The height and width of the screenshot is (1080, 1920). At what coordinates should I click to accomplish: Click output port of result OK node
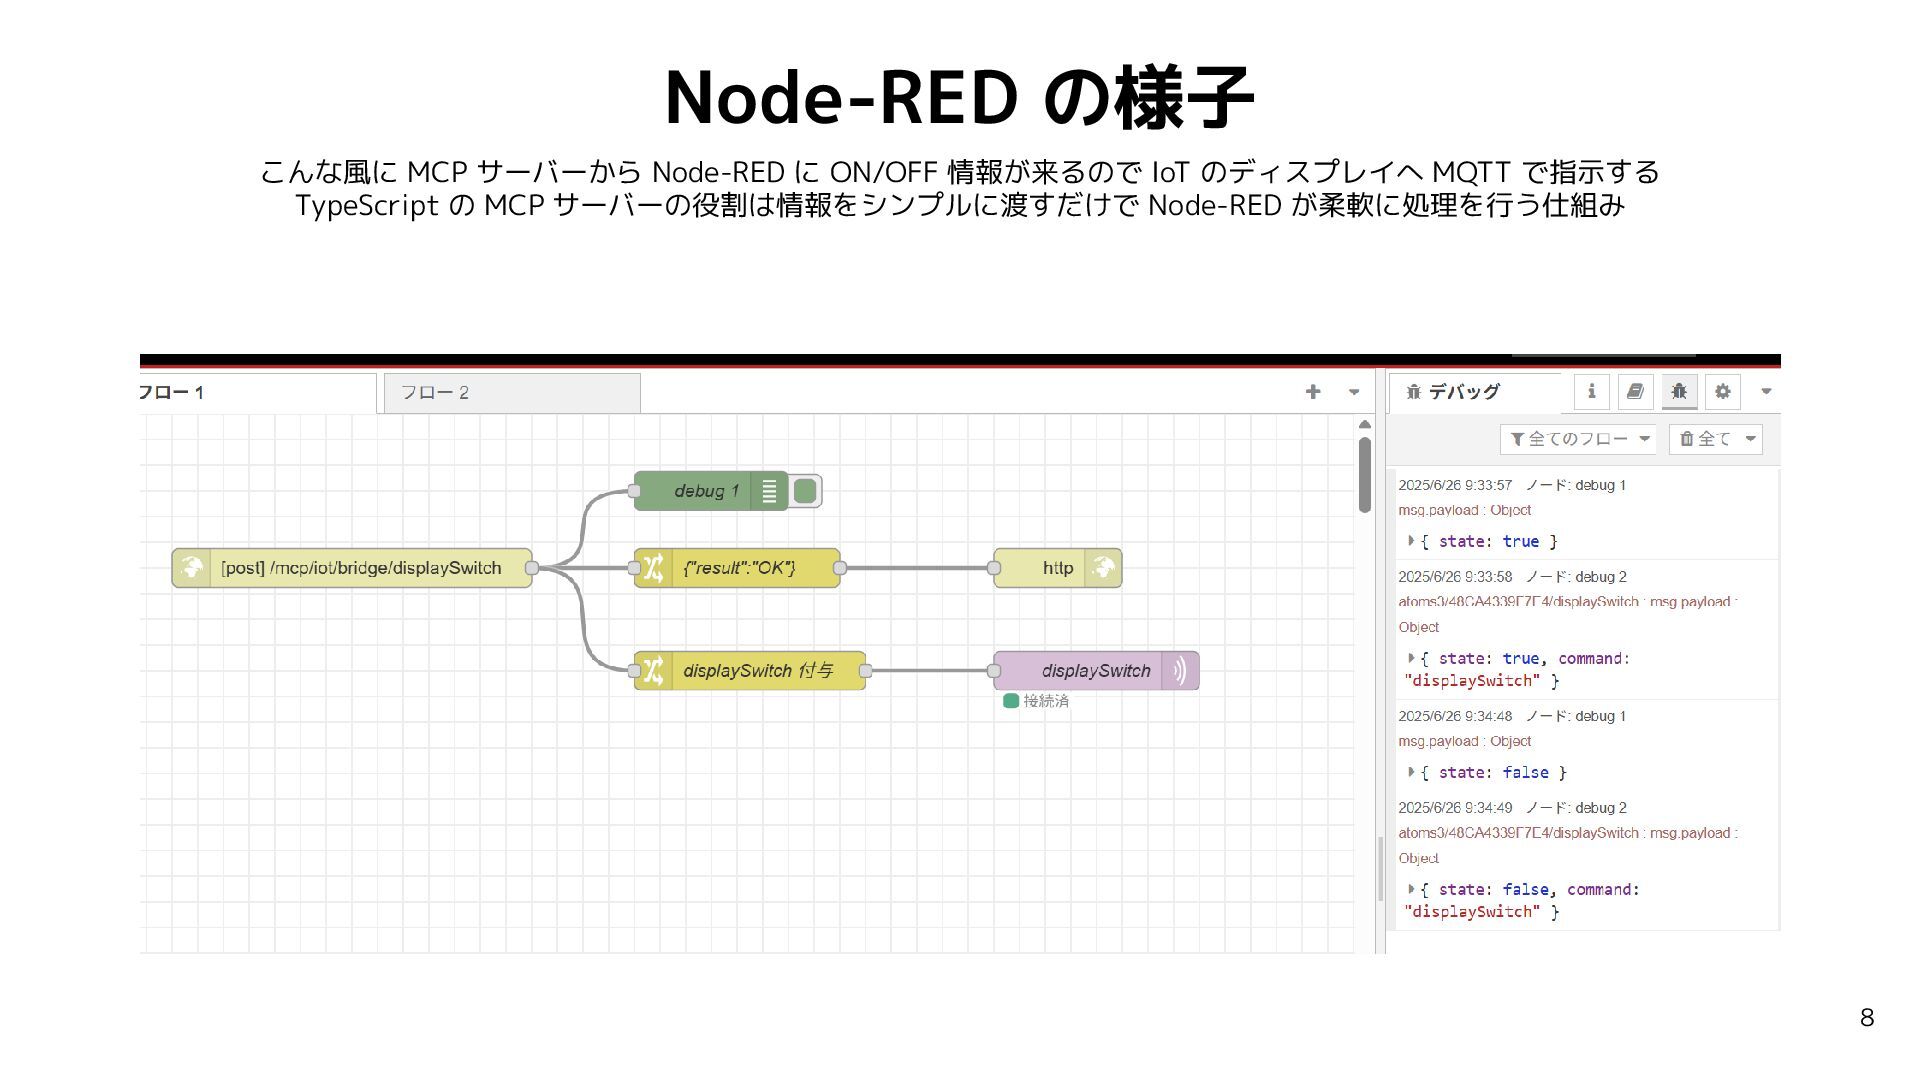point(840,568)
